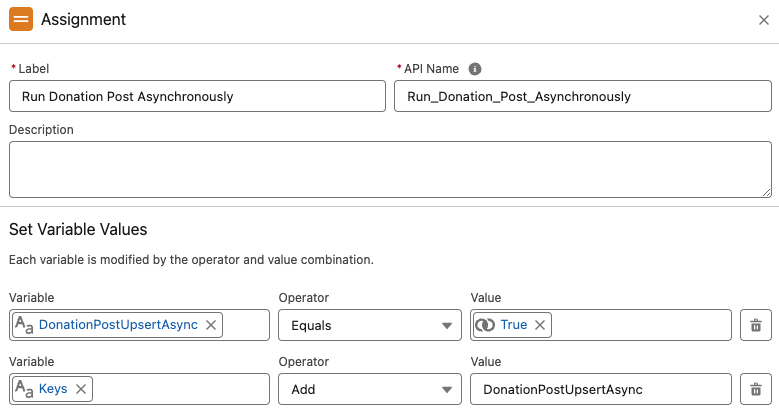Remove the True value pill

coord(540,325)
